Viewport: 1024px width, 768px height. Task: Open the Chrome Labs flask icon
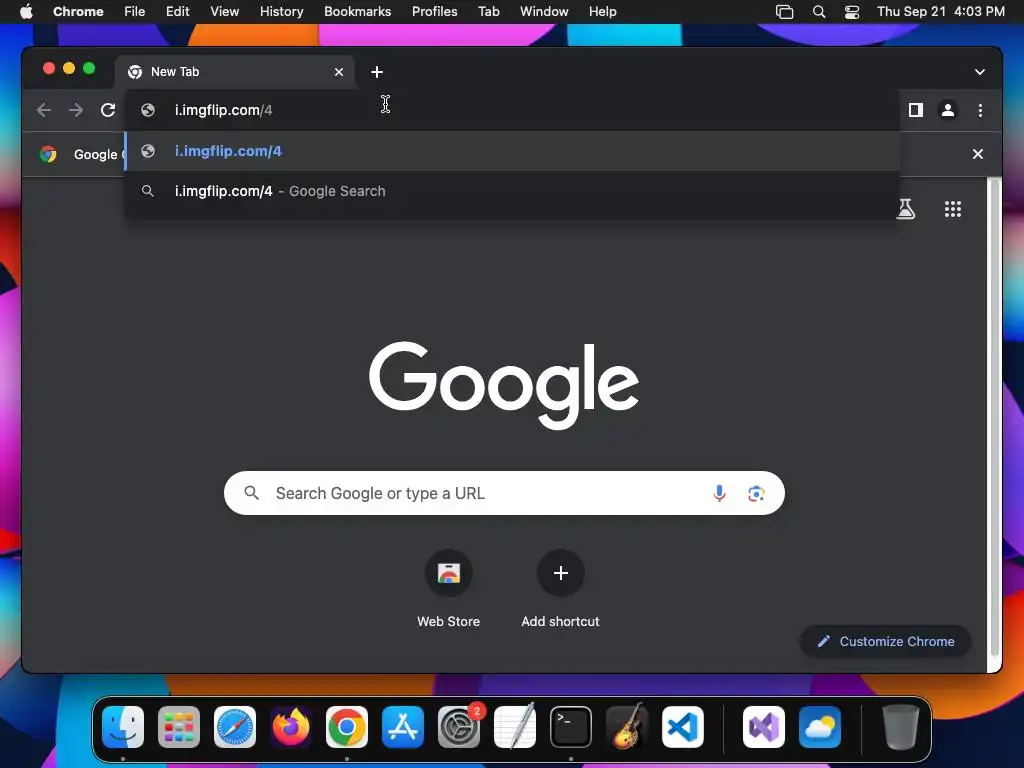pos(905,209)
